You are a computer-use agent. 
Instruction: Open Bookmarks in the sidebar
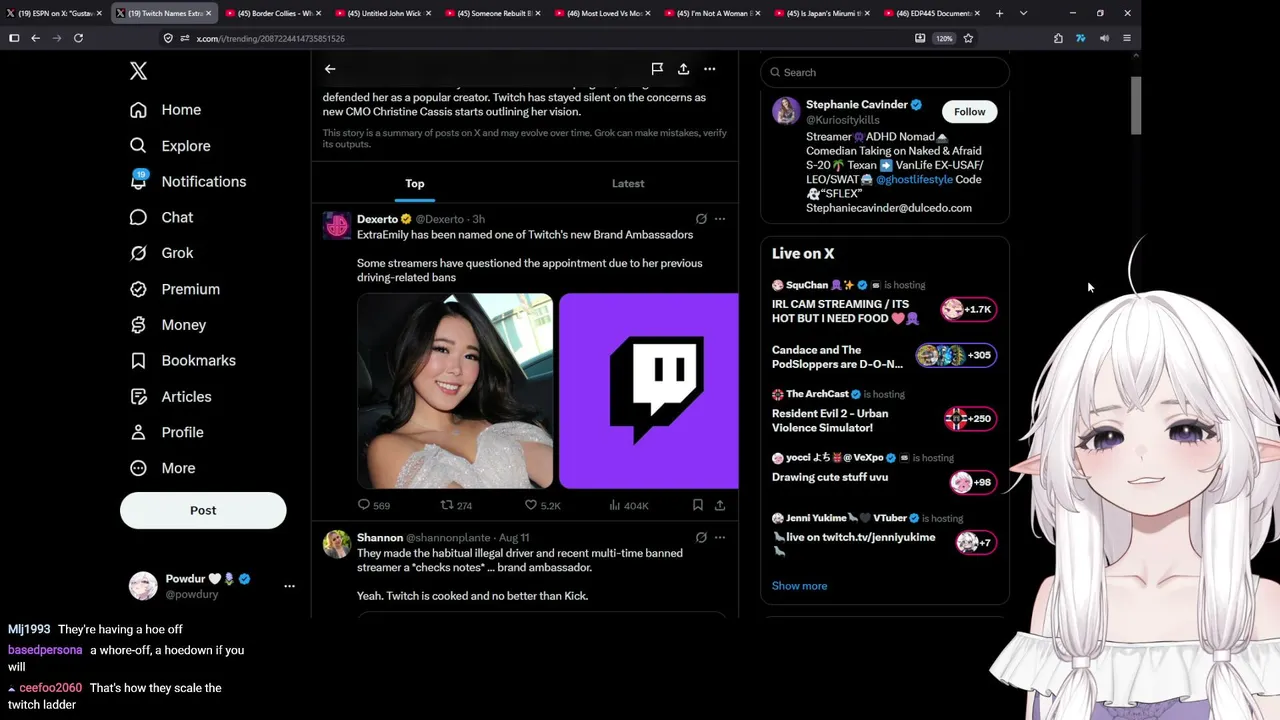[183, 361]
